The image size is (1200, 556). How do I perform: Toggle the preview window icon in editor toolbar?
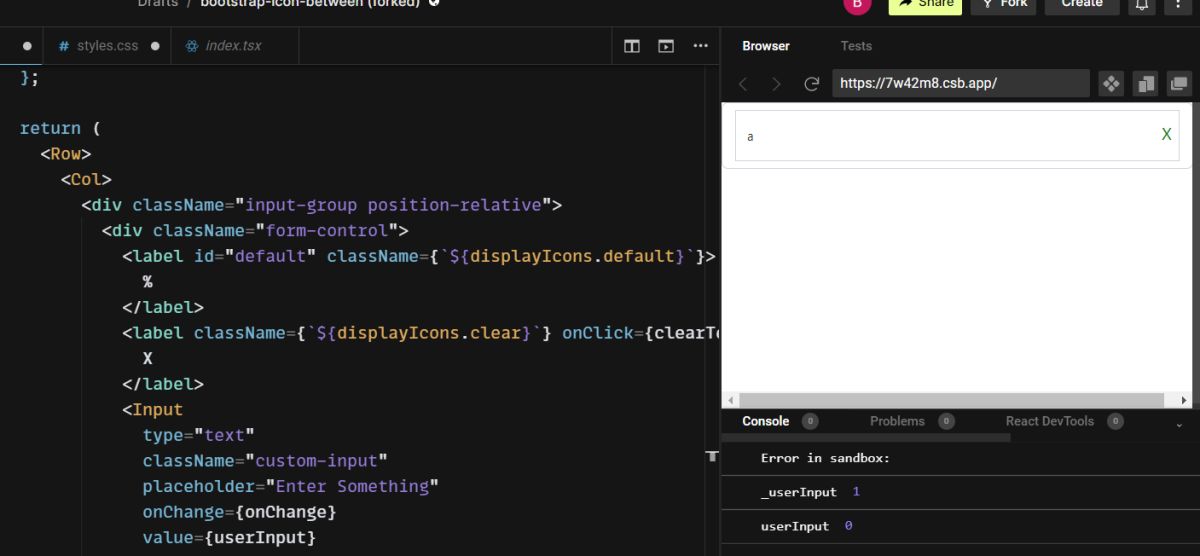666,46
